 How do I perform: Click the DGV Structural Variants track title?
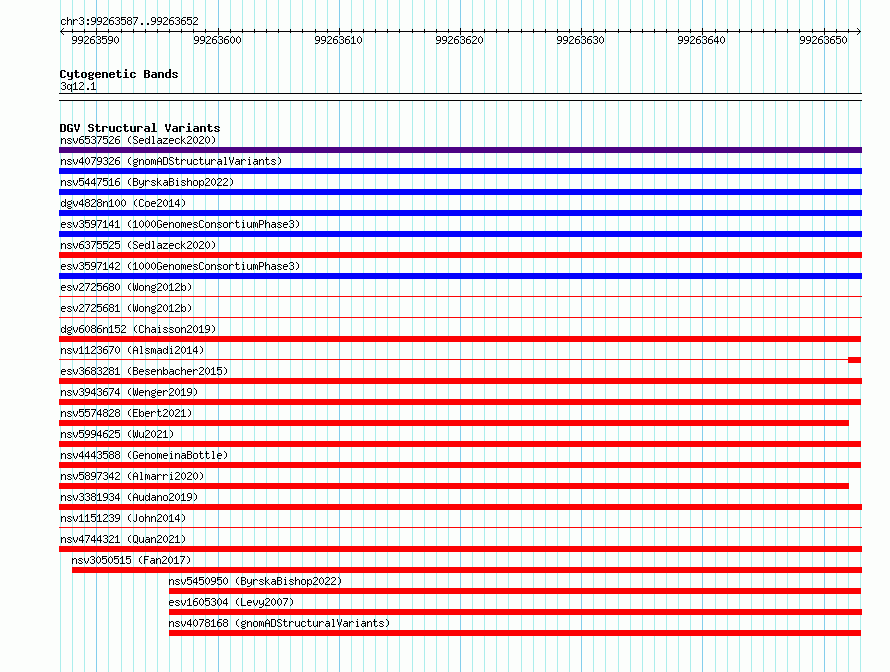coord(140,128)
